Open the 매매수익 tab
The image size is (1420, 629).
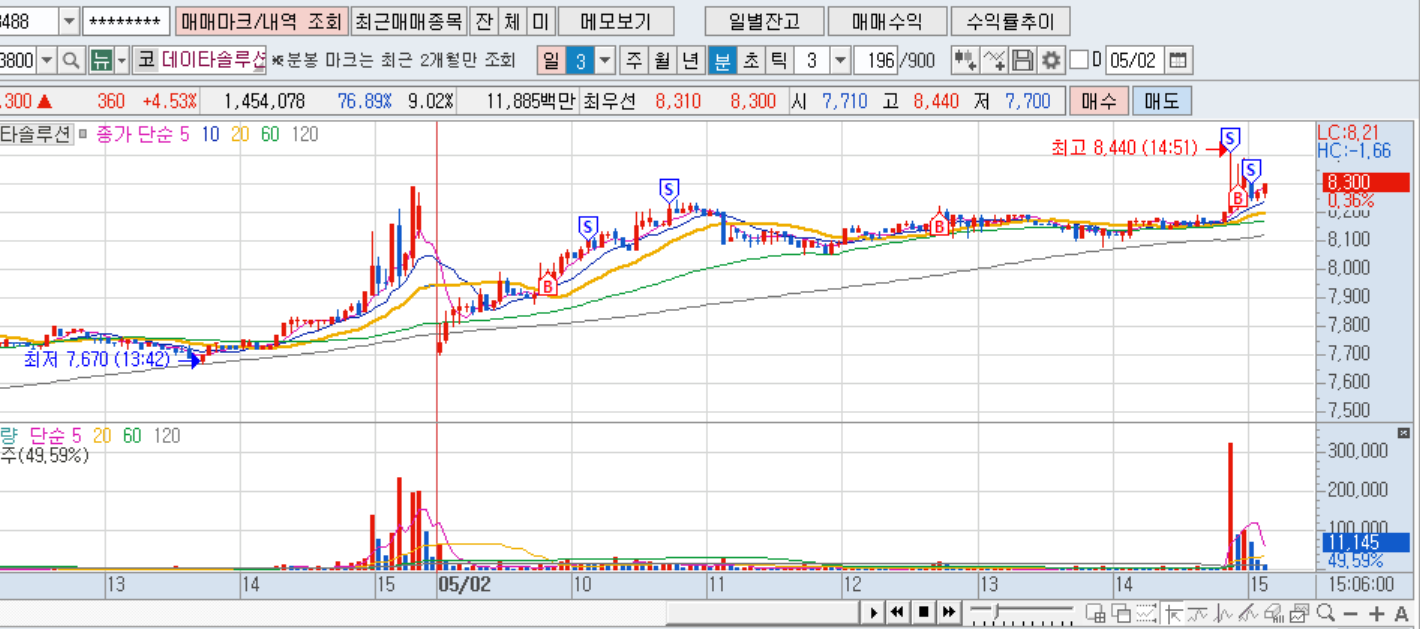[886, 20]
